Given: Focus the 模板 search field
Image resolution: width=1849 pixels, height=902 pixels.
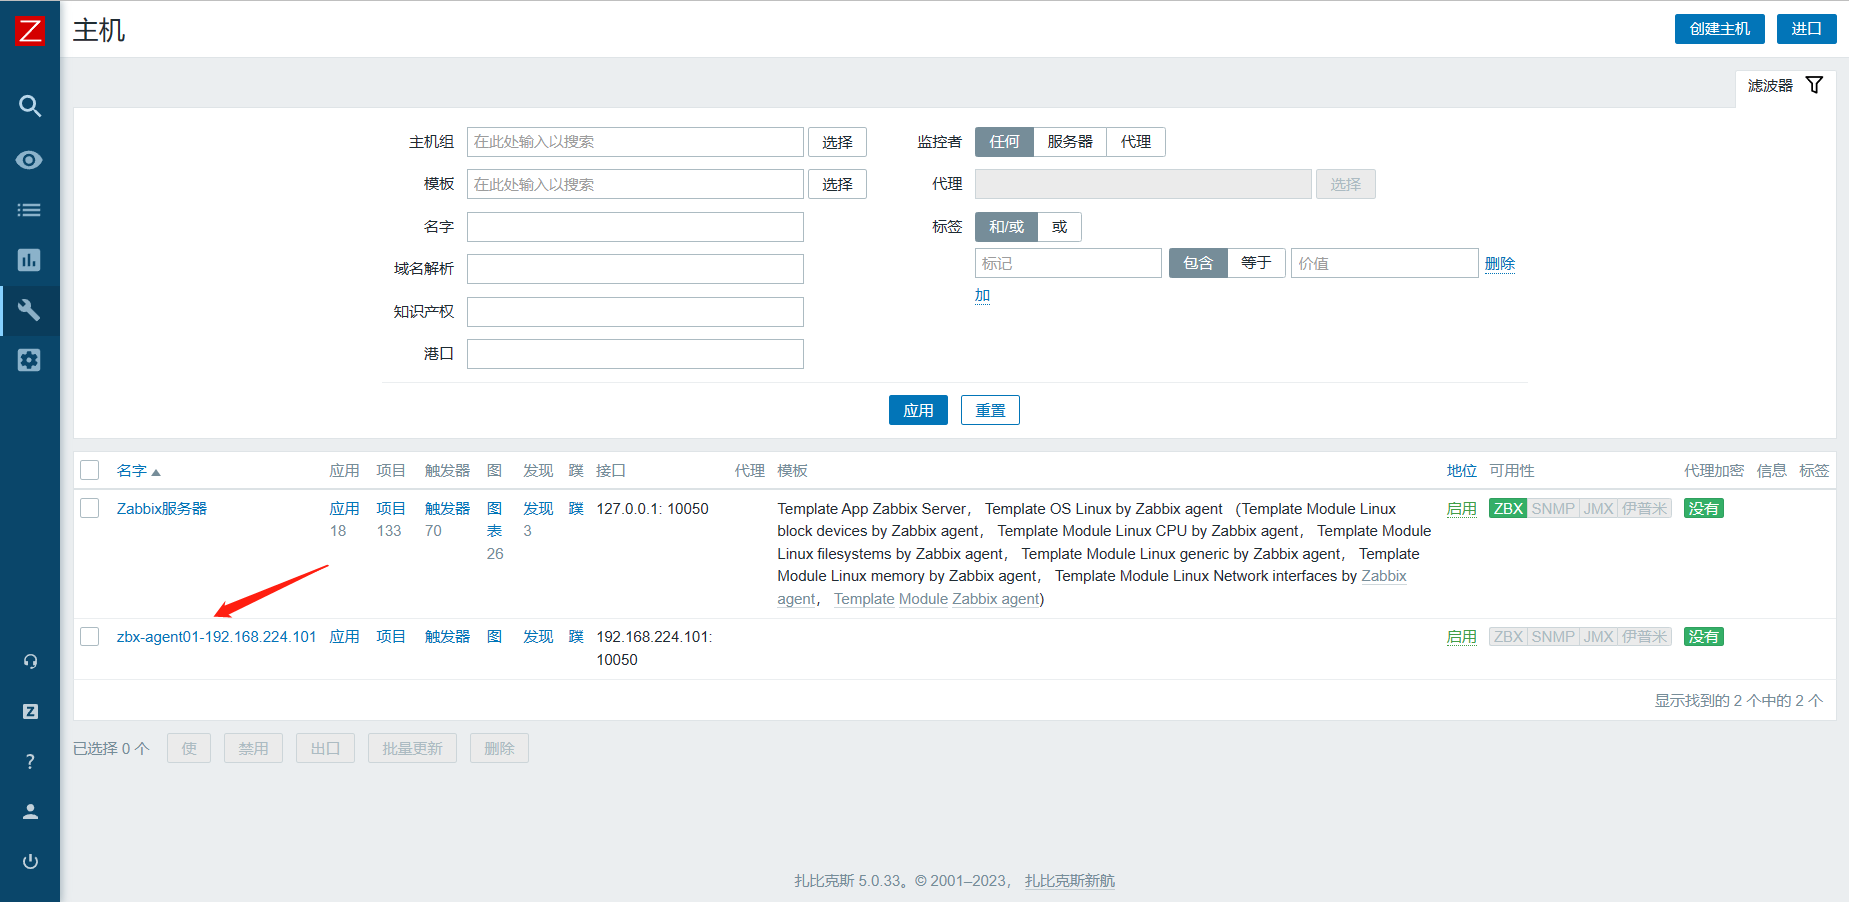Looking at the screenshot, I should click(x=635, y=184).
